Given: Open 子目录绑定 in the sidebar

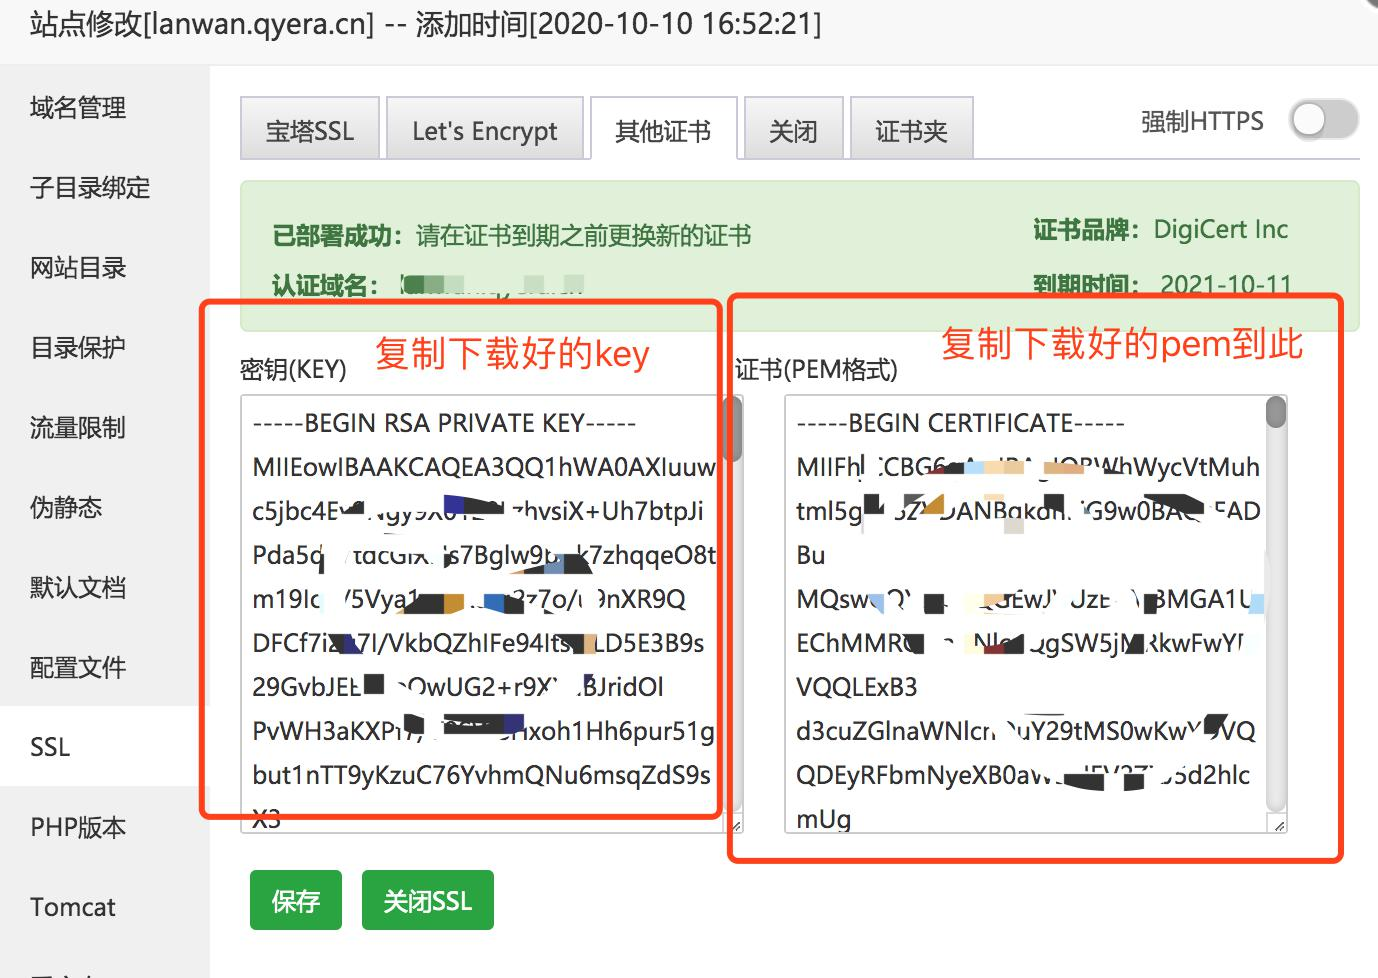Looking at the screenshot, I should click(x=105, y=187).
